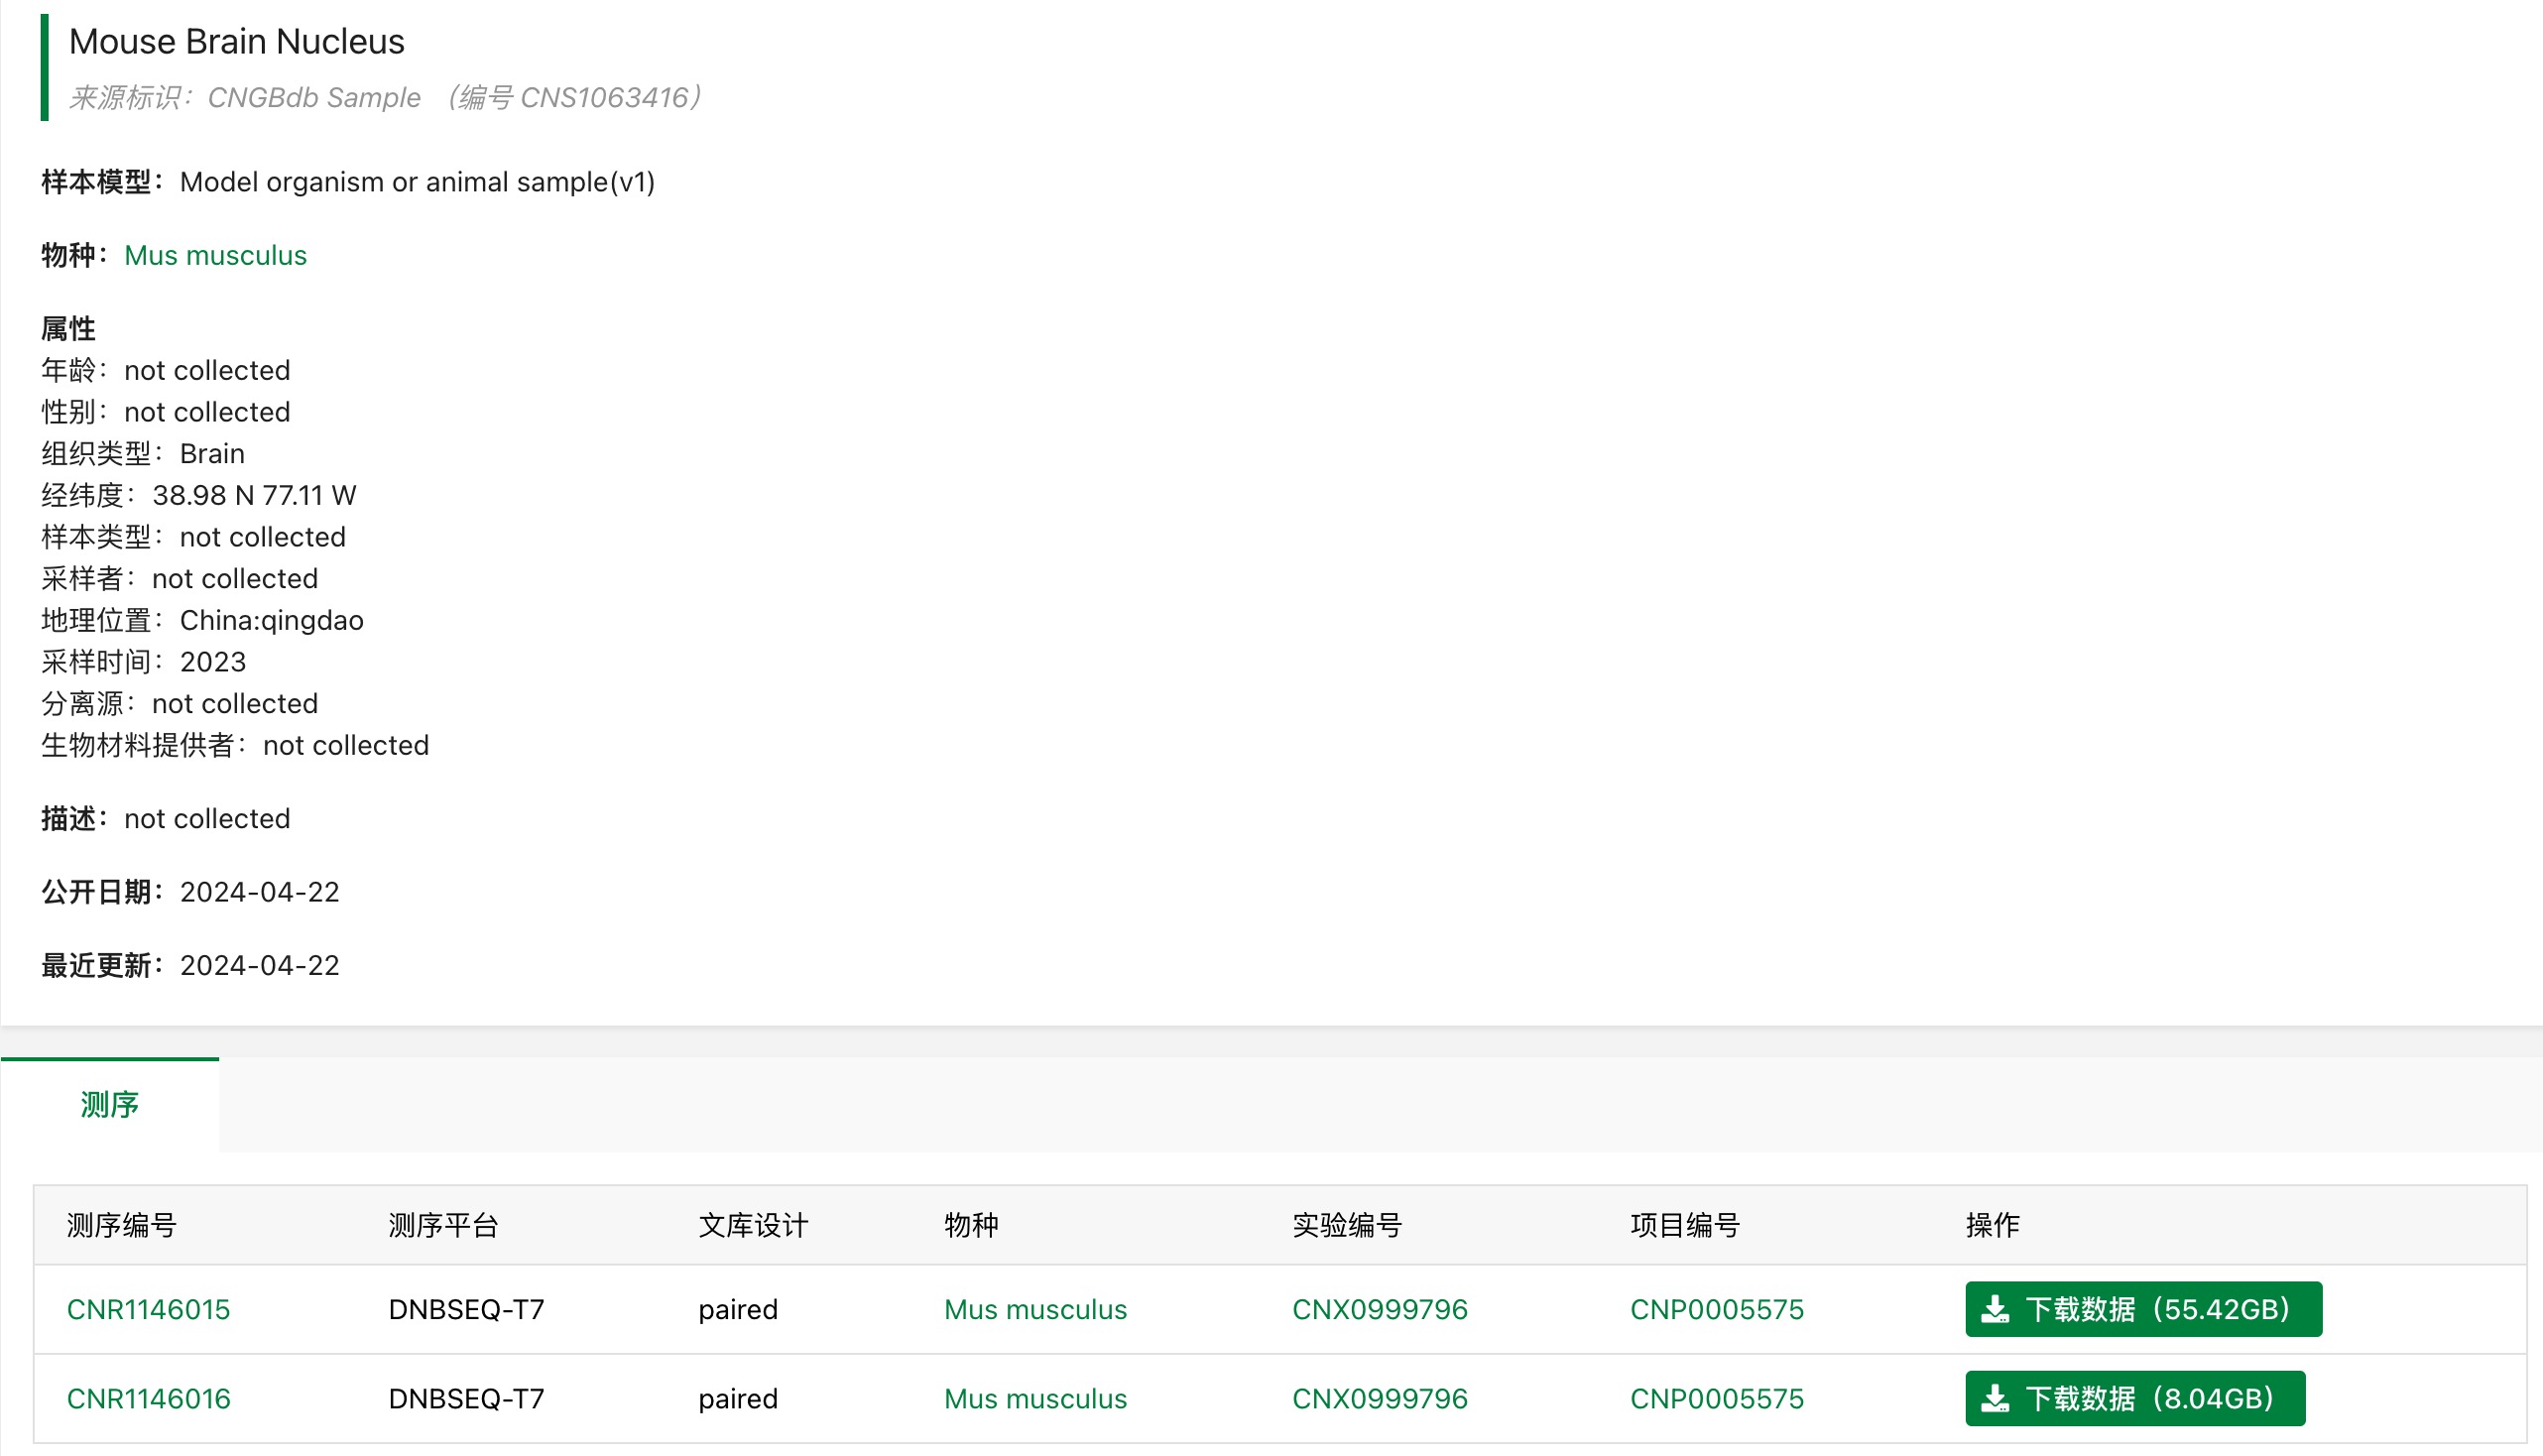The height and width of the screenshot is (1456, 2543).
Task: Open project CNP0005575 in first row
Action: pyautogui.click(x=1716, y=1309)
